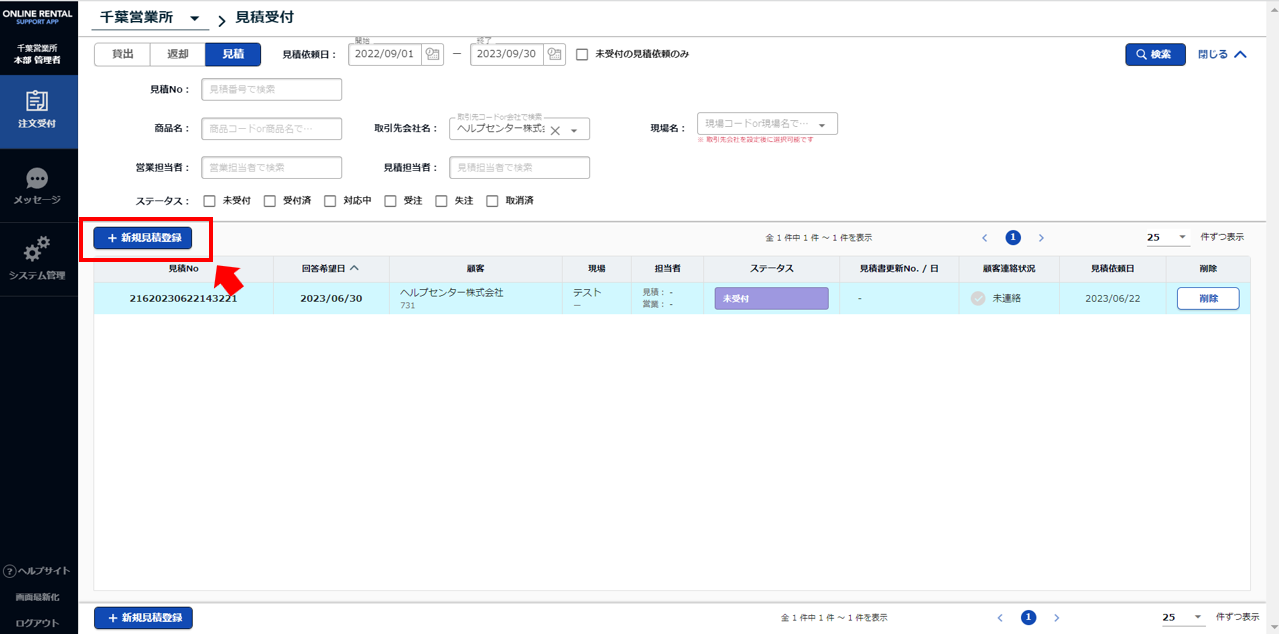Viewport: 1280px width, 634px height.
Task: Enable 未受付の見積依頼のみ checkbox
Action: point(582,54)
